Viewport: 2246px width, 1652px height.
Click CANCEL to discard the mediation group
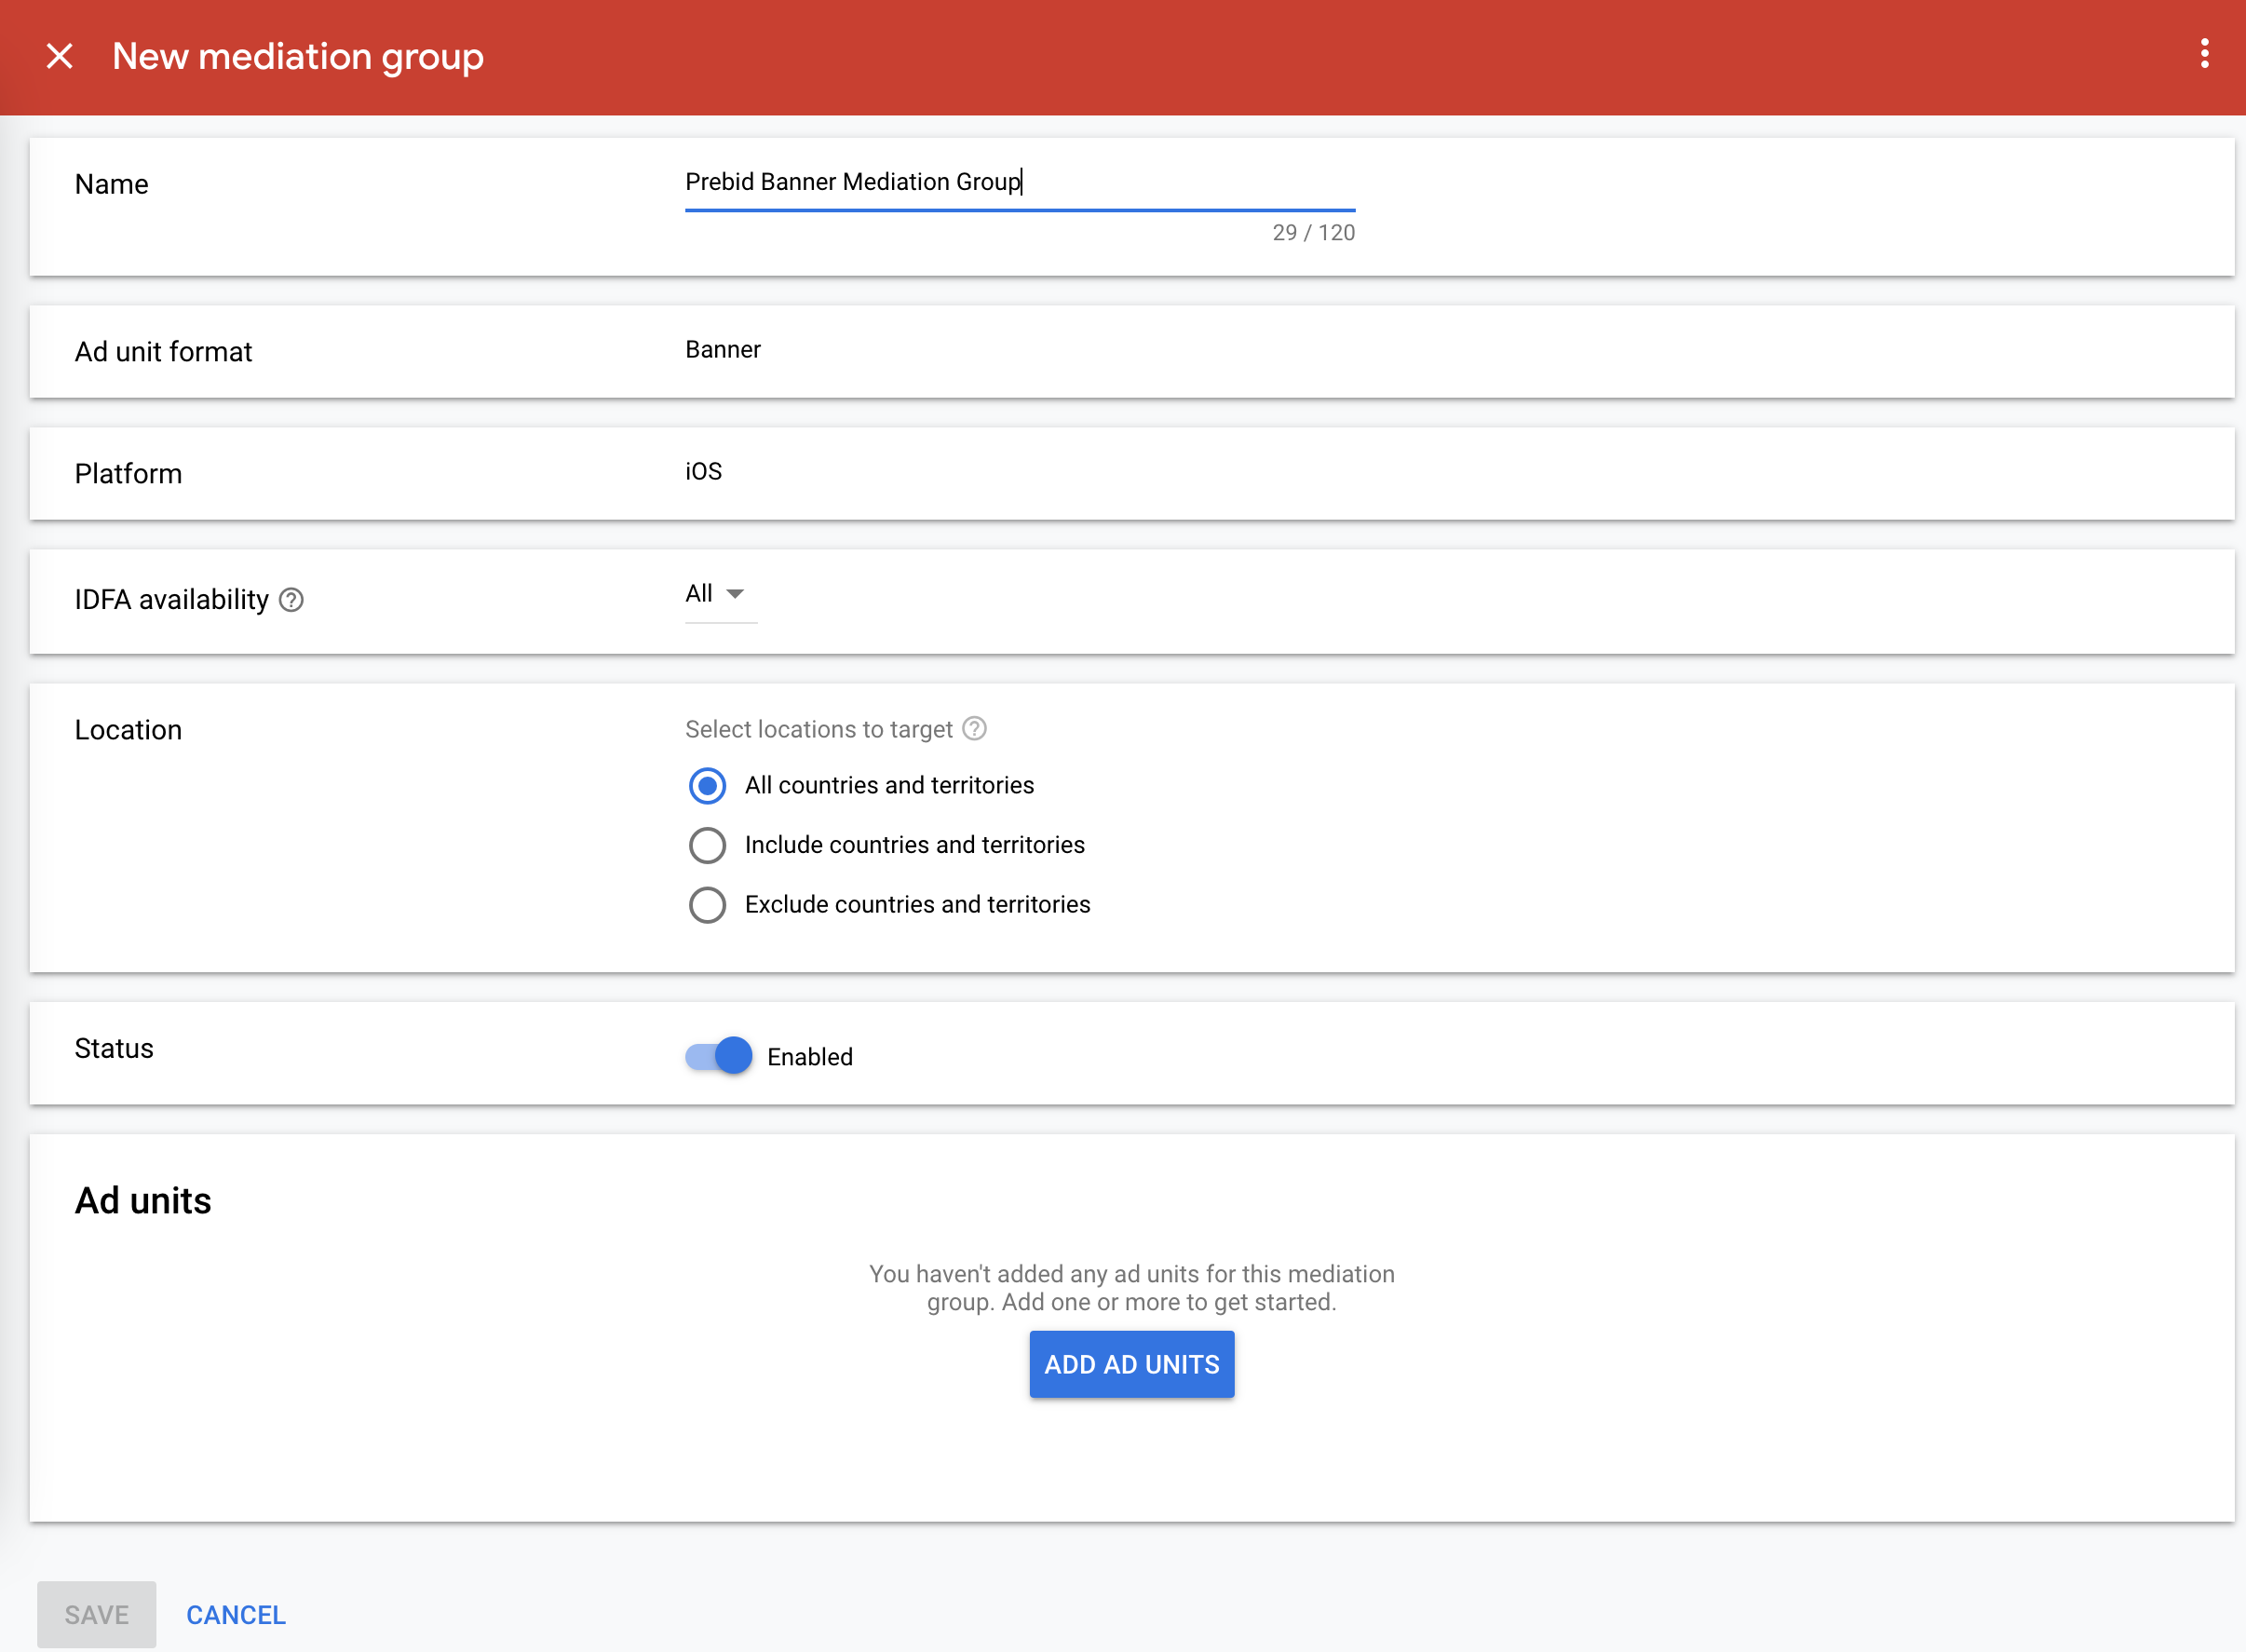point(235,1613)
